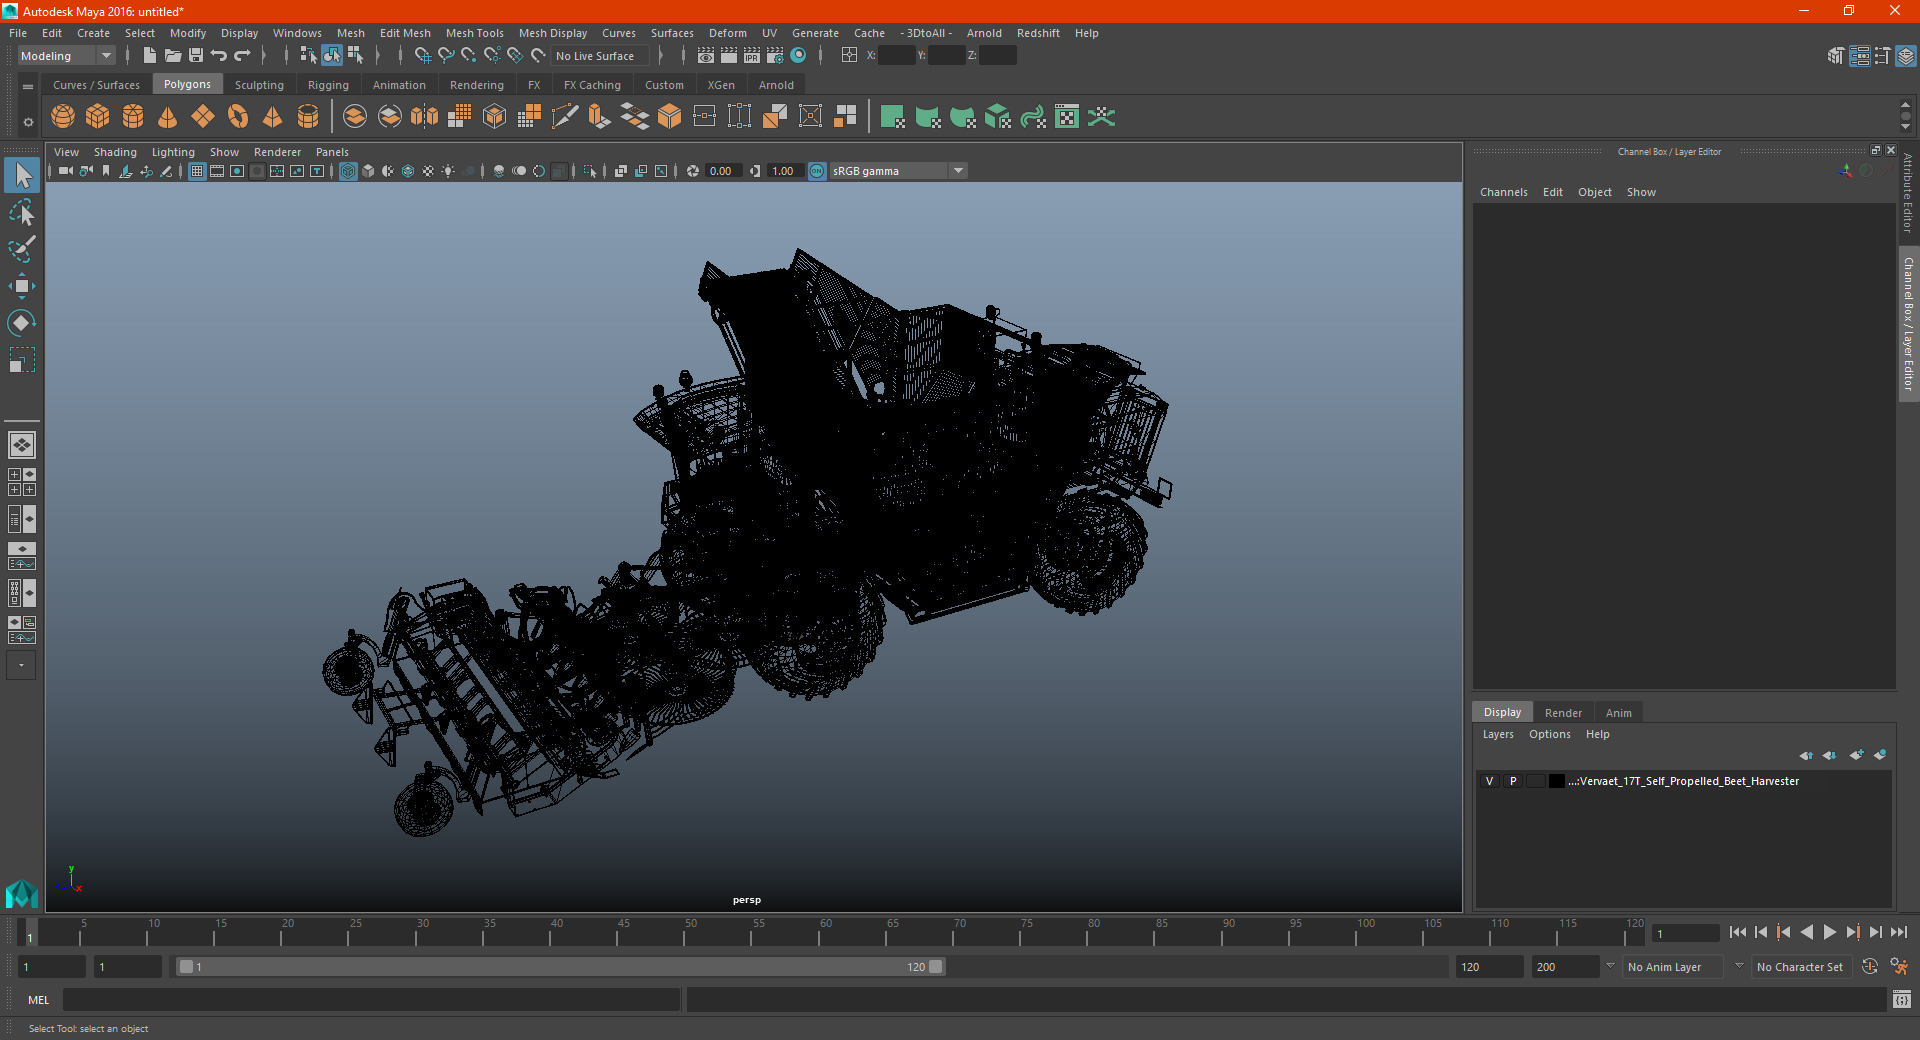This screenshot has width=1920, height=1040.
Task: Activate the Move tool in toolbox
Action: (x=22, y=286)
